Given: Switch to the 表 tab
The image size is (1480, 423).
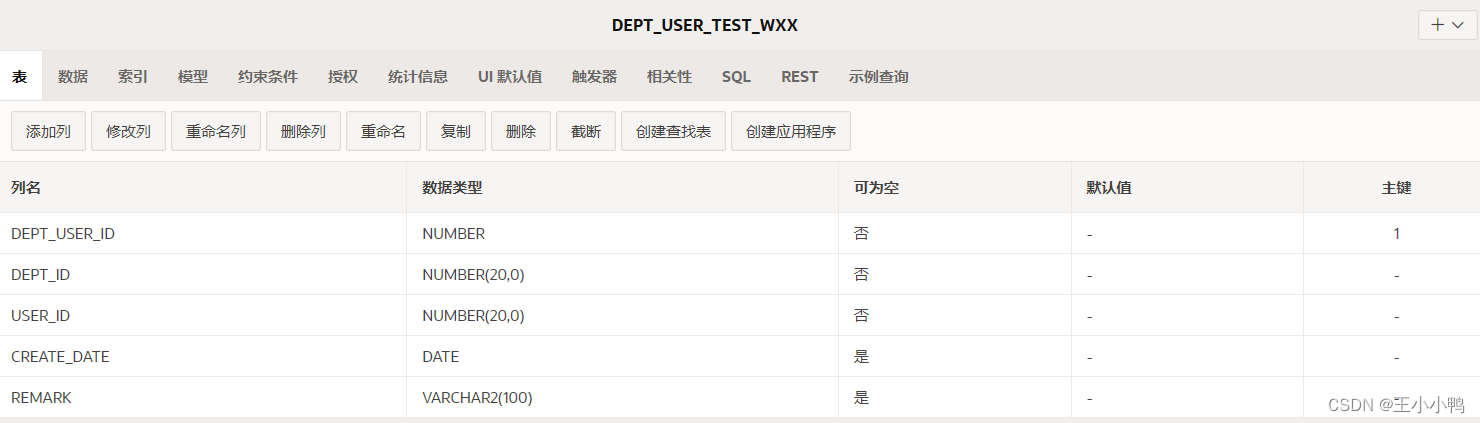Looking at the screenshot, I should tap(20, 76).
